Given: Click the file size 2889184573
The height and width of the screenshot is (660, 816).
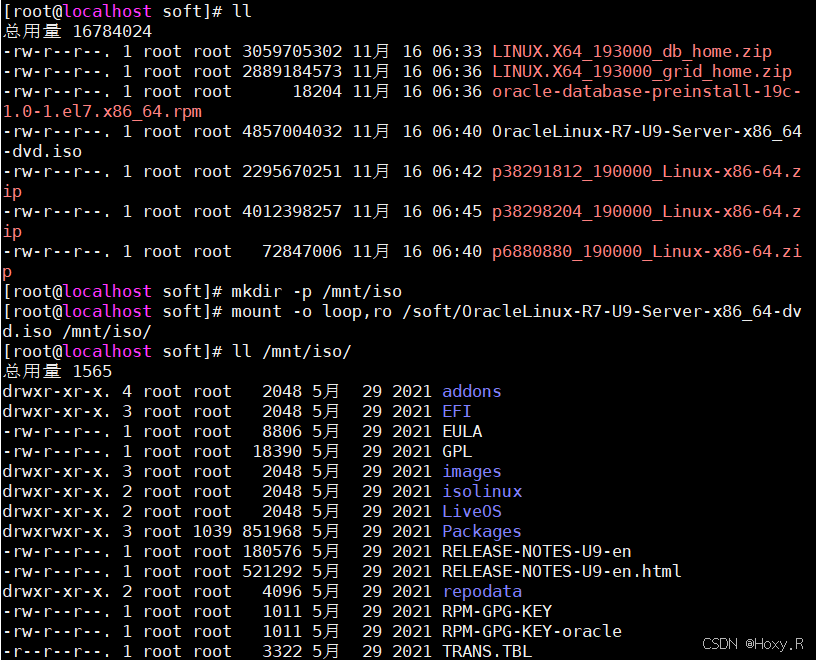Looking at the screenshot, I should point(292,71).
